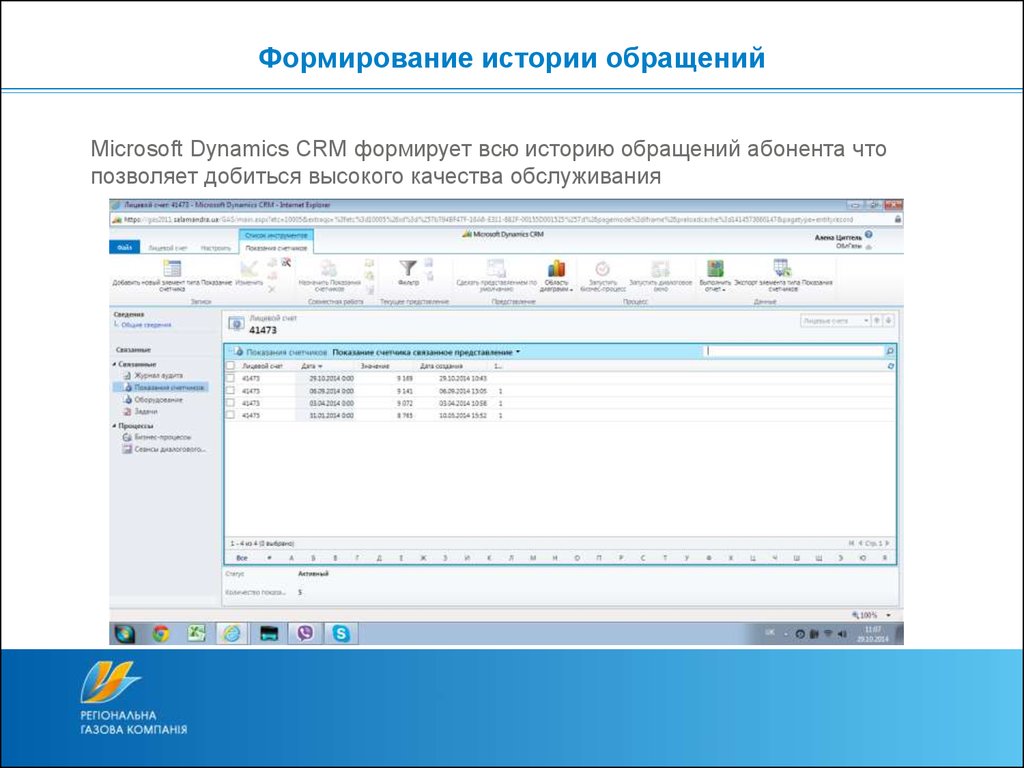This screenshot has width=1024, height=768.
Task: Collapse the Связанные tree group
Action: 114,364
